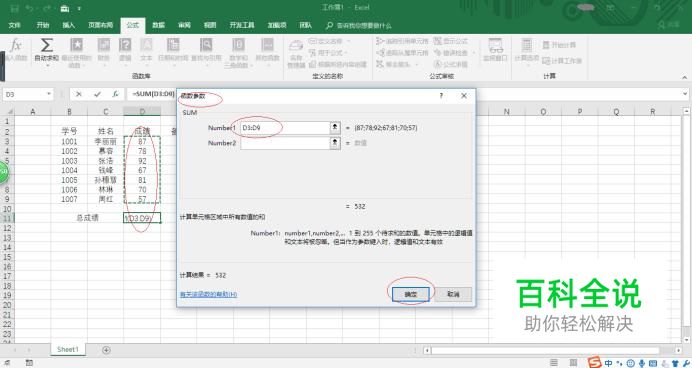Select the Sheet1 worksheet tab
The image size is (692, 368).
point(68,349)
